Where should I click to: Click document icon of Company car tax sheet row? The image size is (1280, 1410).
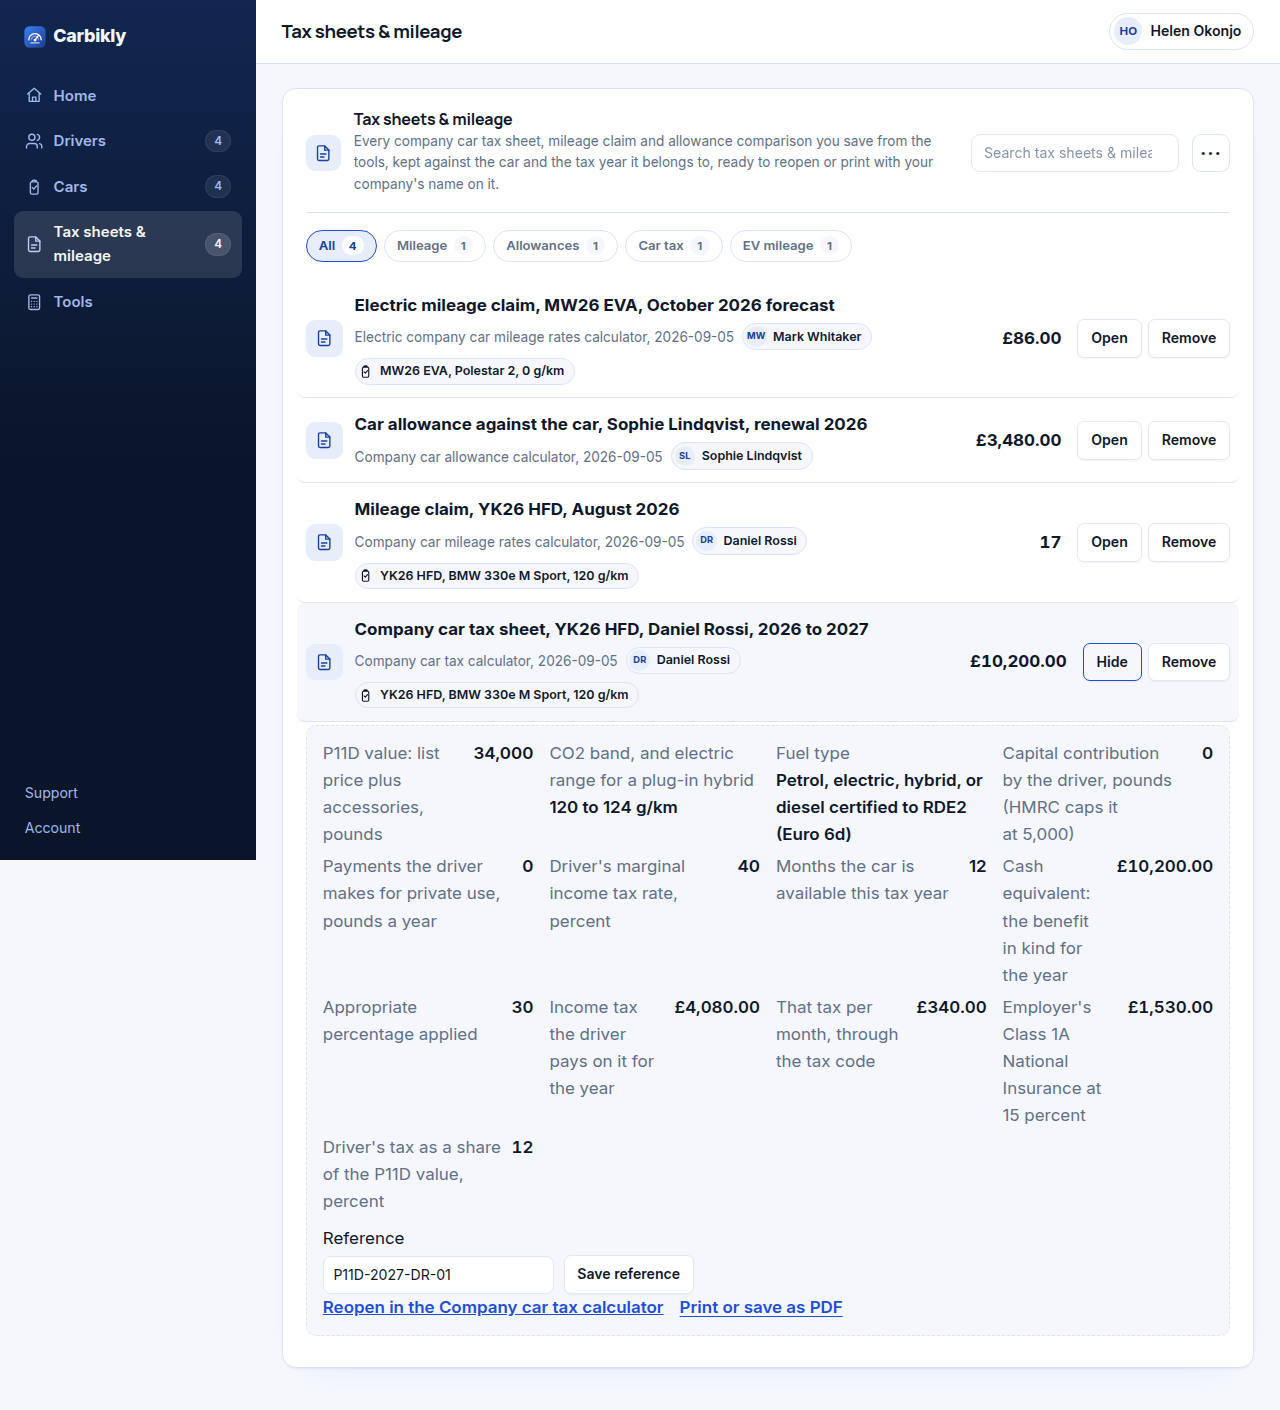tap(324, 662)
